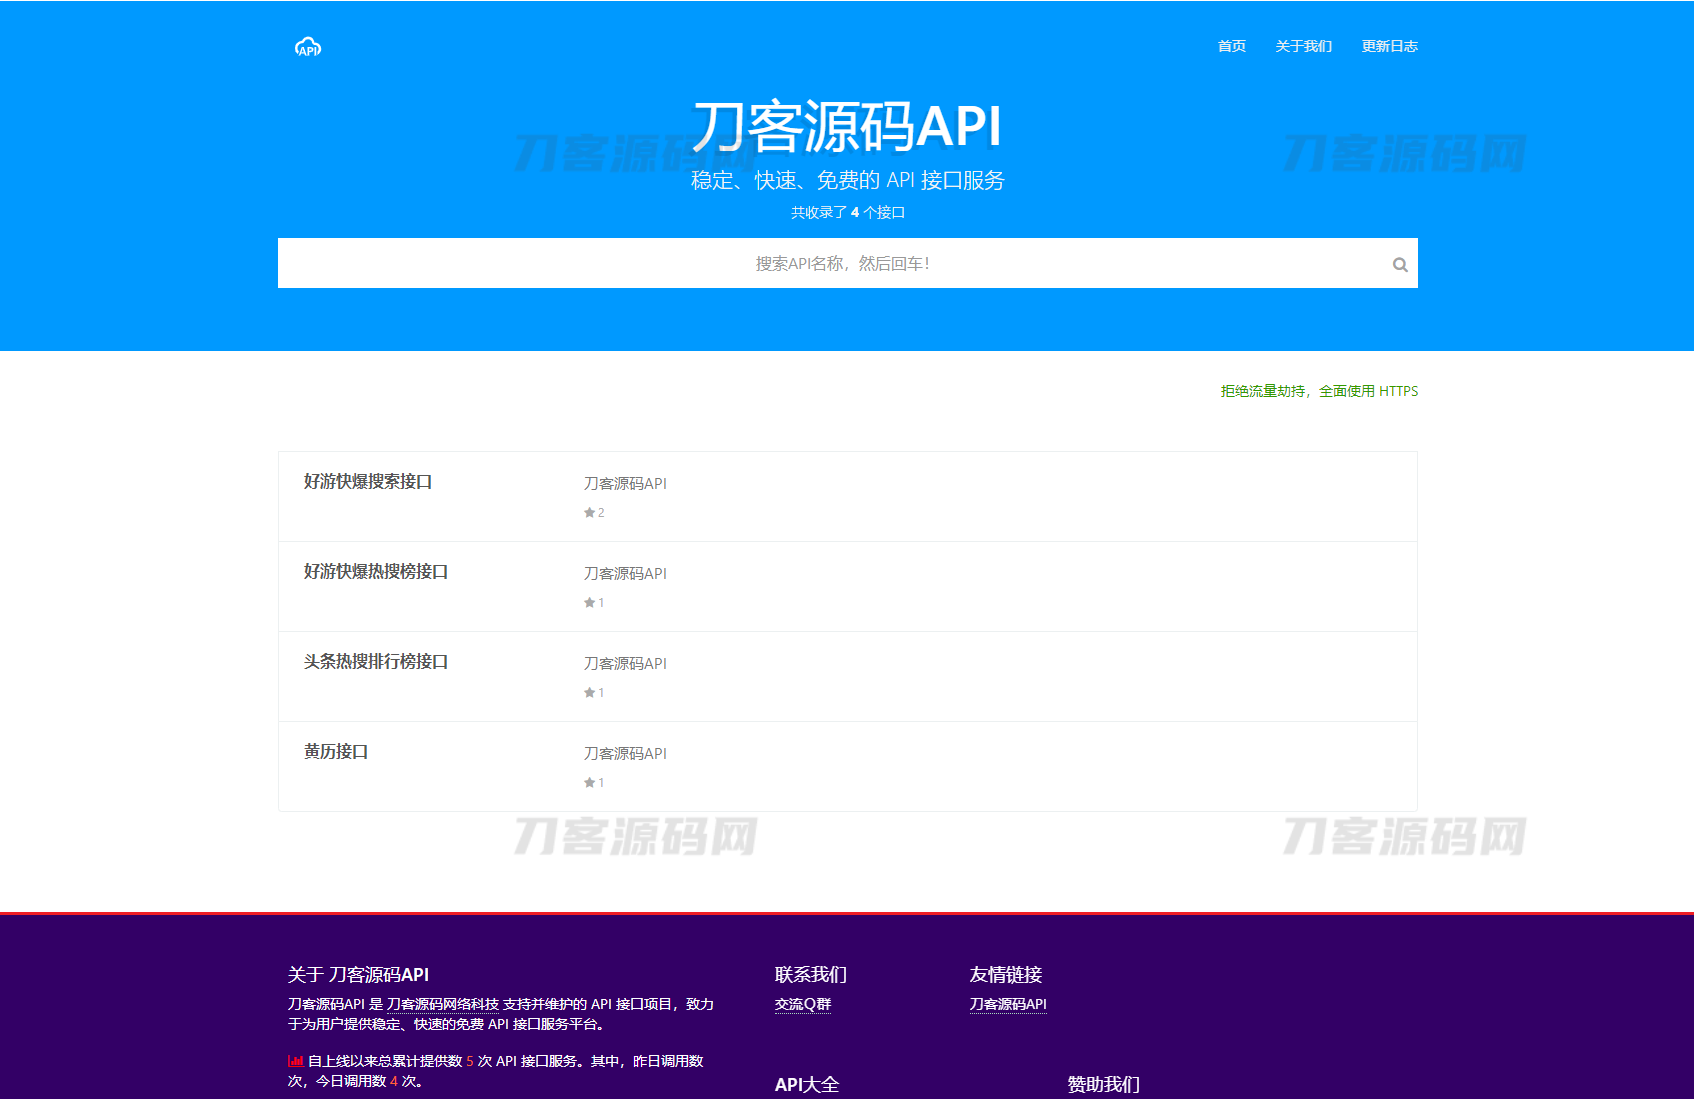Click the 拒绝流量劫持 HTTPS notice
The height and width of the screenshot is (1099, 1694).
click(1318, 391)
